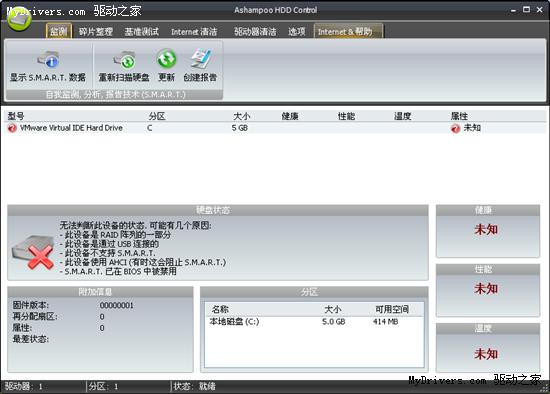Viewport: 550px width, 394px height.
Task: Click the Show S.M.A.R.T. data icon
Action: pos(48,59)
